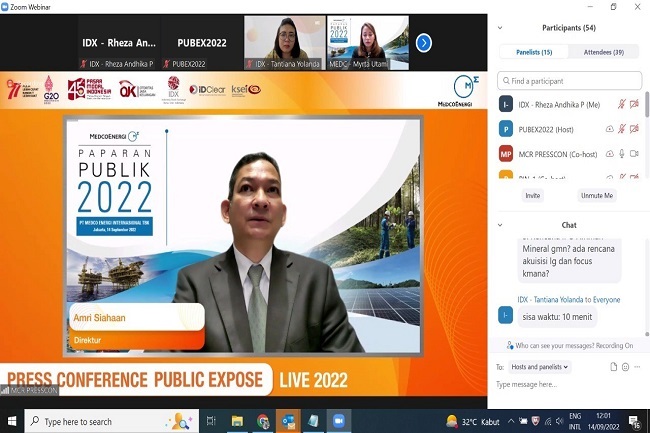Click the taskbar clock showing 12:01

point(603,421)
